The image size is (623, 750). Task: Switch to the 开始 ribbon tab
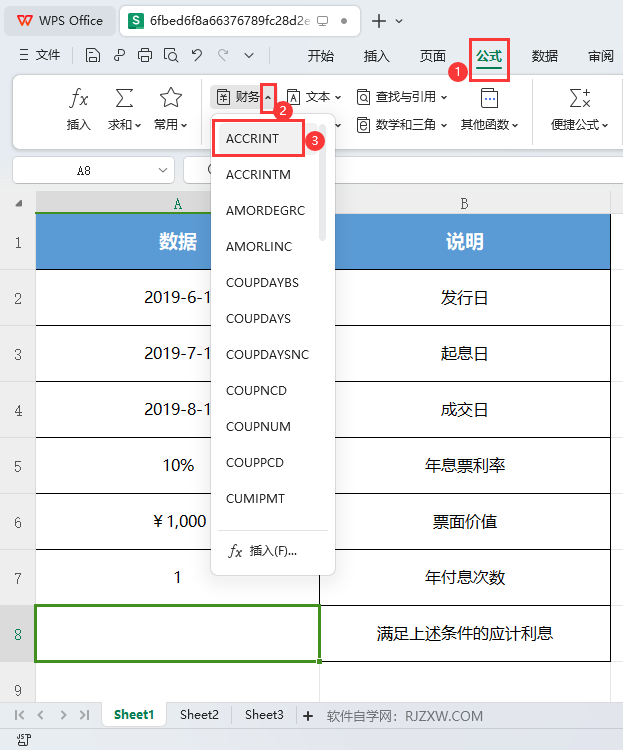(321, 56)
